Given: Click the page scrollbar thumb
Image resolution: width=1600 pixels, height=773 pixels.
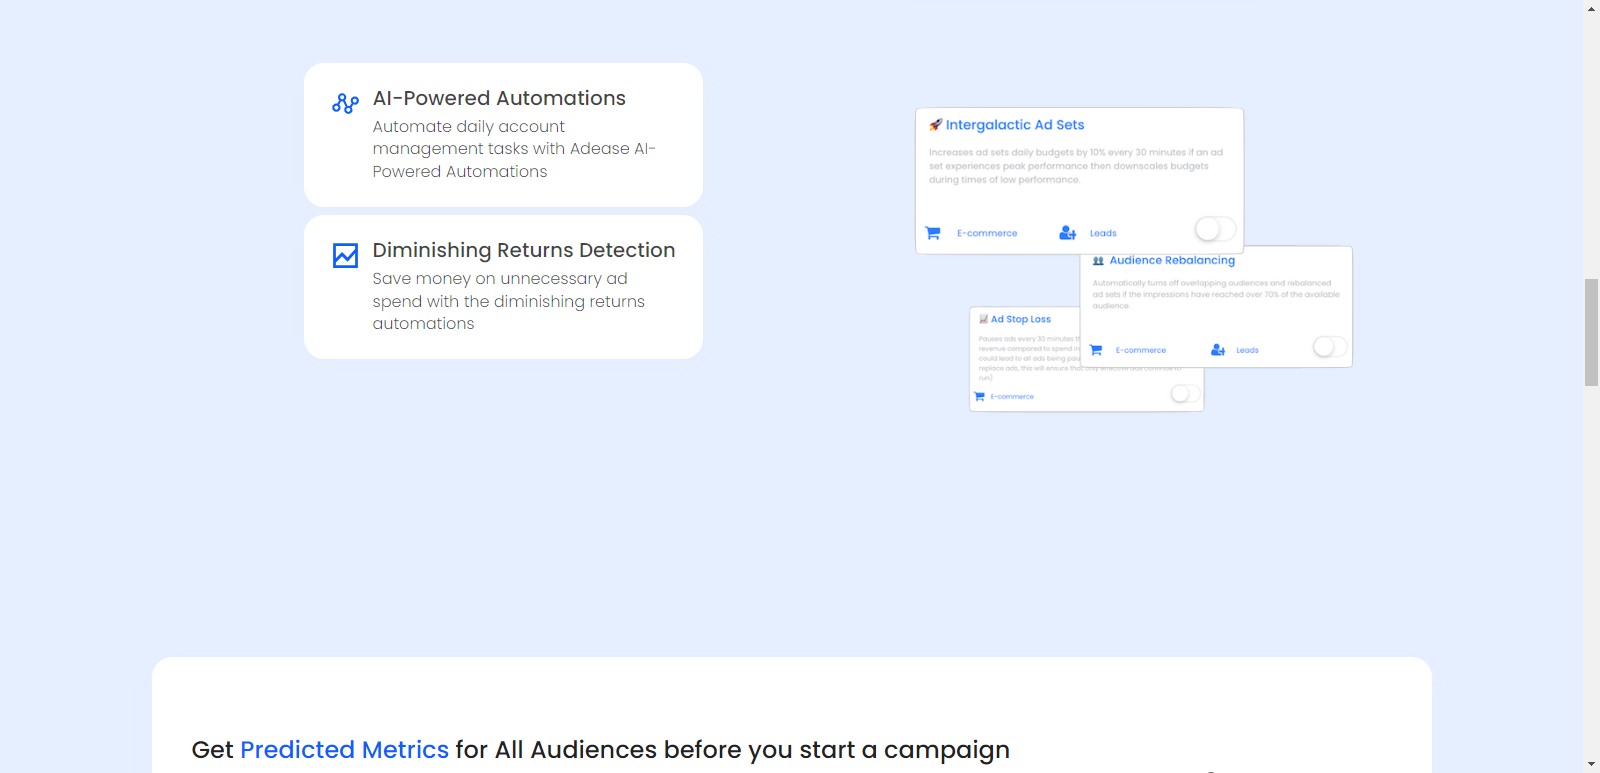Looking at the screenshot, I should [1591, 333].
